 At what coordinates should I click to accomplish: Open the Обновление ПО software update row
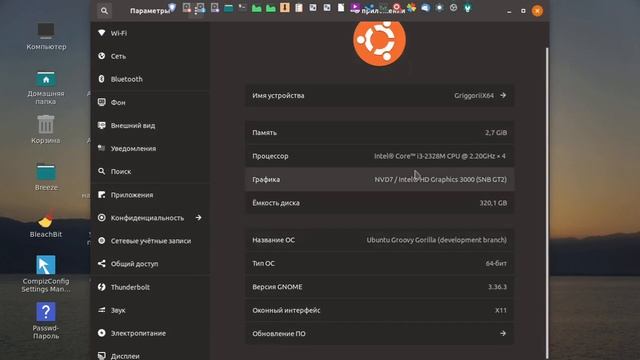click(x=379, y=333)
